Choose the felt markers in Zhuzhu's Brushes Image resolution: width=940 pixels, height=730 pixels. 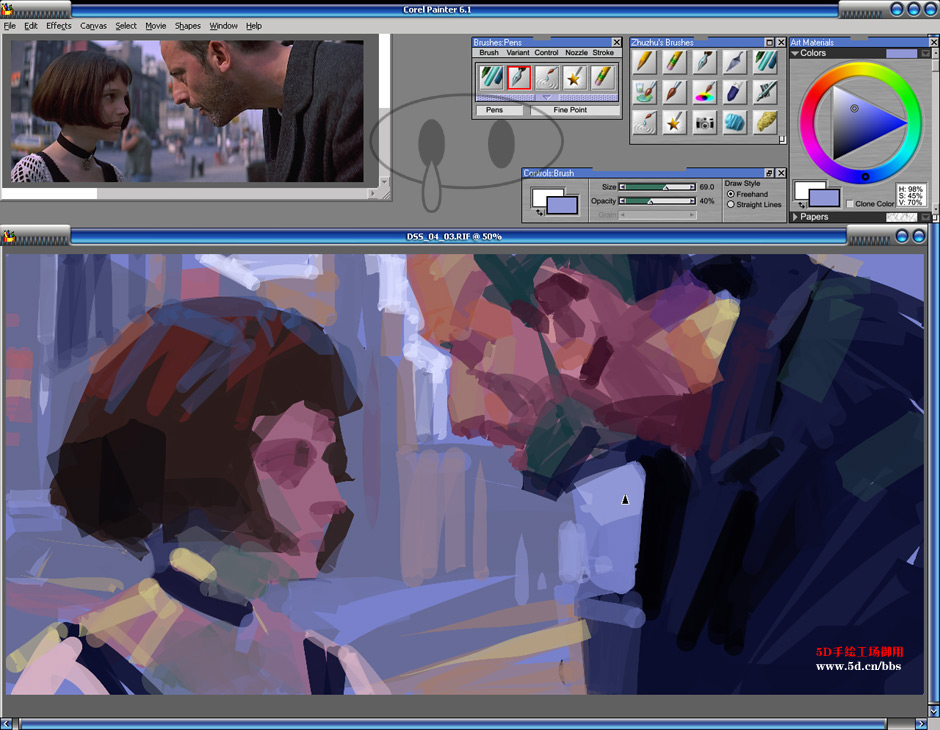pyautogui.click(x=766, y=62)
